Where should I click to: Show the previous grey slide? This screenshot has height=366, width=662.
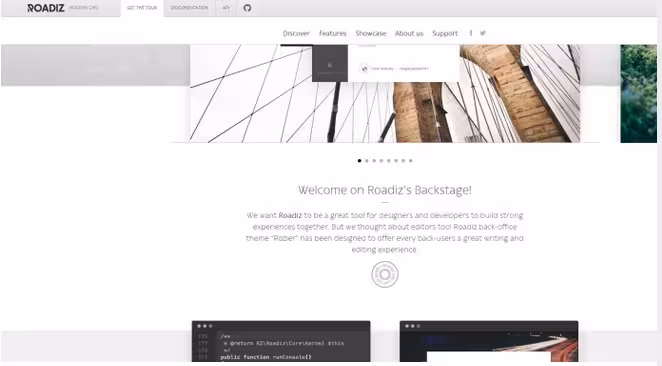[95, 65]
